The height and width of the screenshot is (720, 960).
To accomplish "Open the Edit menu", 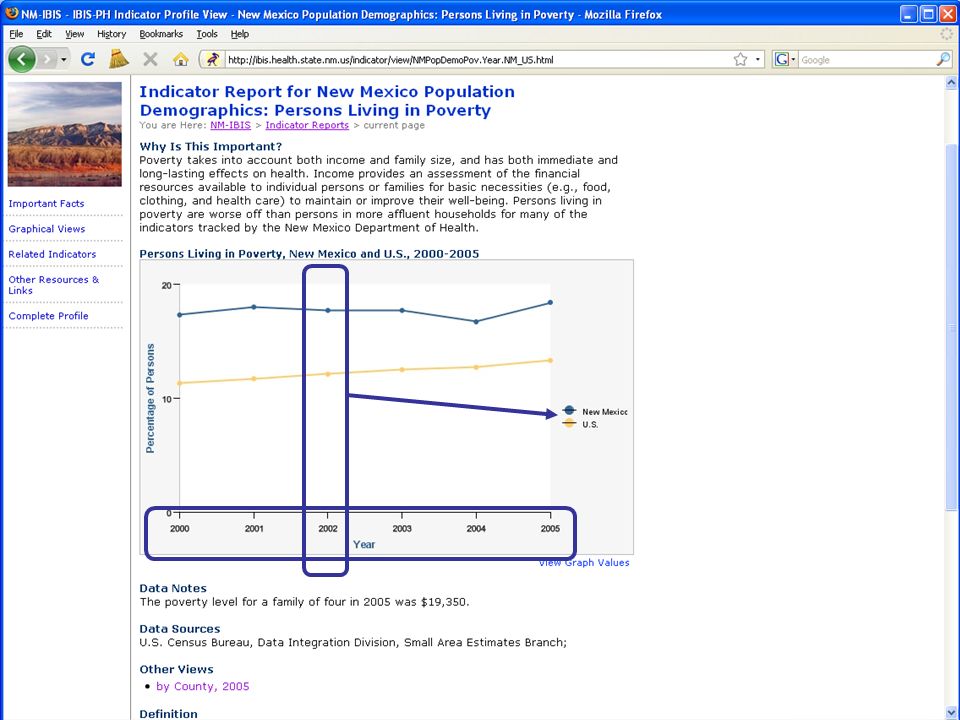I will click(x=43, y=34).
